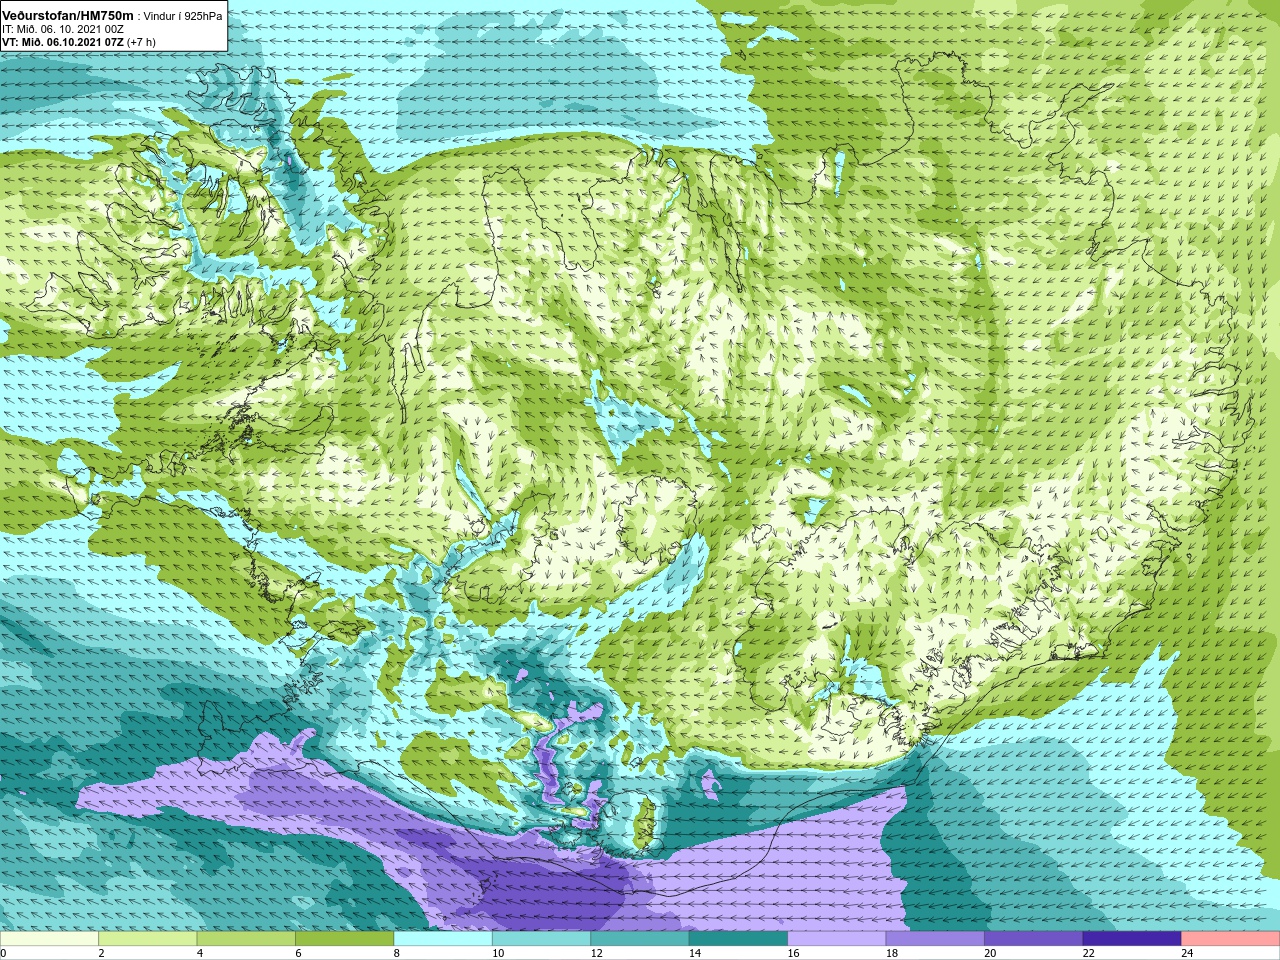
Task: Click the 6–8 olive green legend swatch
Action: [x=344, y=939]
